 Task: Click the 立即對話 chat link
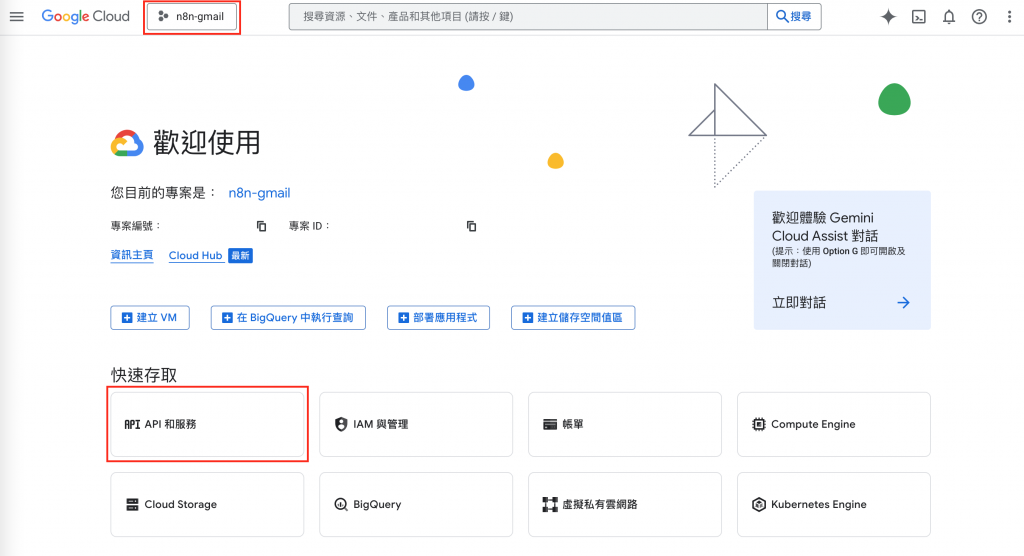pyautogui.click(x=799, y=303)
